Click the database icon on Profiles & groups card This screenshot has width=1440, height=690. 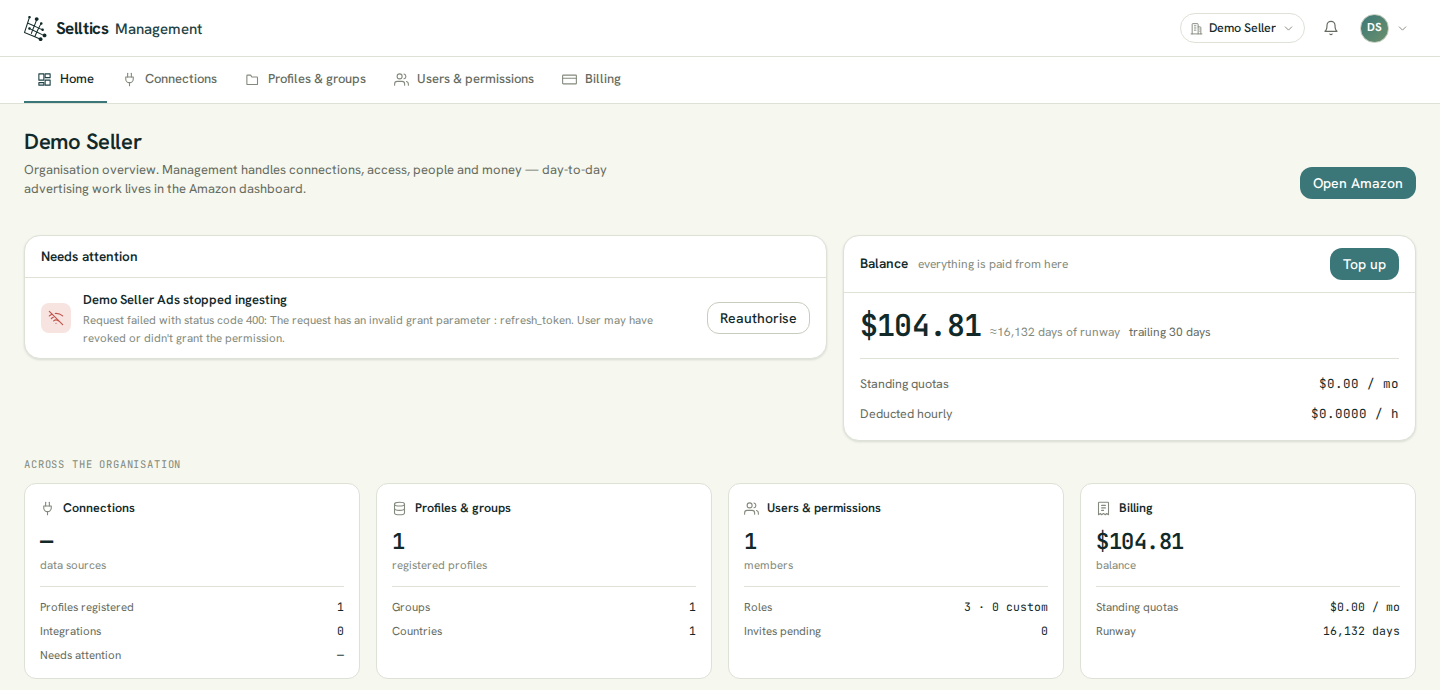(x=399, y=508)
